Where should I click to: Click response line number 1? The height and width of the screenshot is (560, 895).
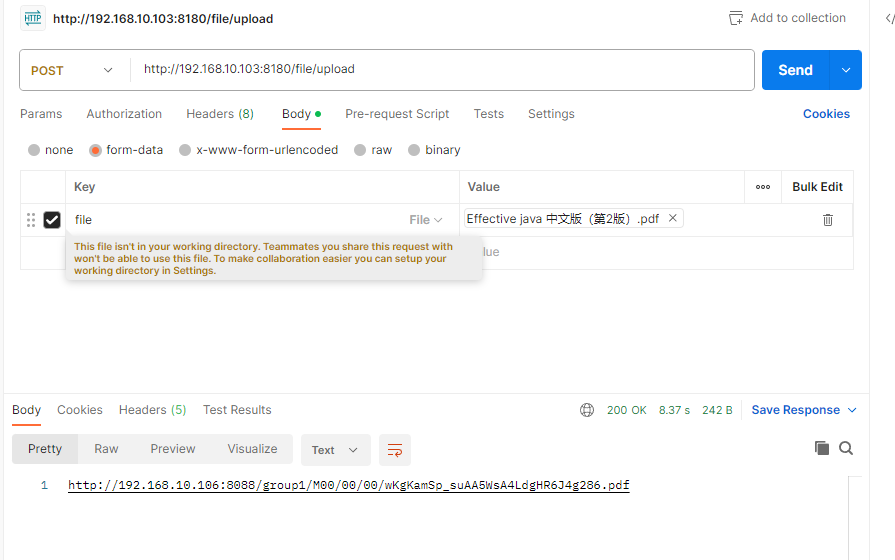tap(44, 485)
